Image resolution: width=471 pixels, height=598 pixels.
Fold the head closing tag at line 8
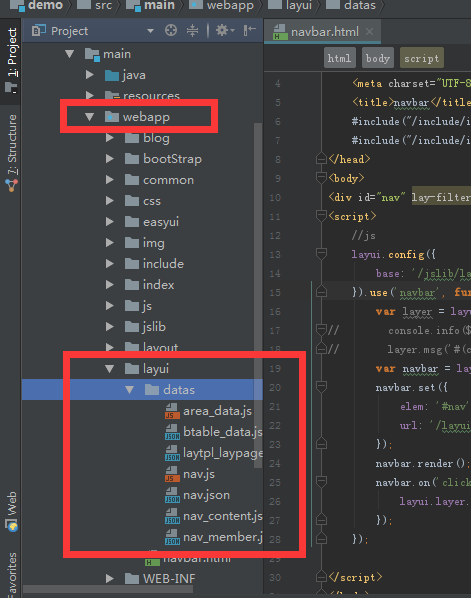click(321, 158)
